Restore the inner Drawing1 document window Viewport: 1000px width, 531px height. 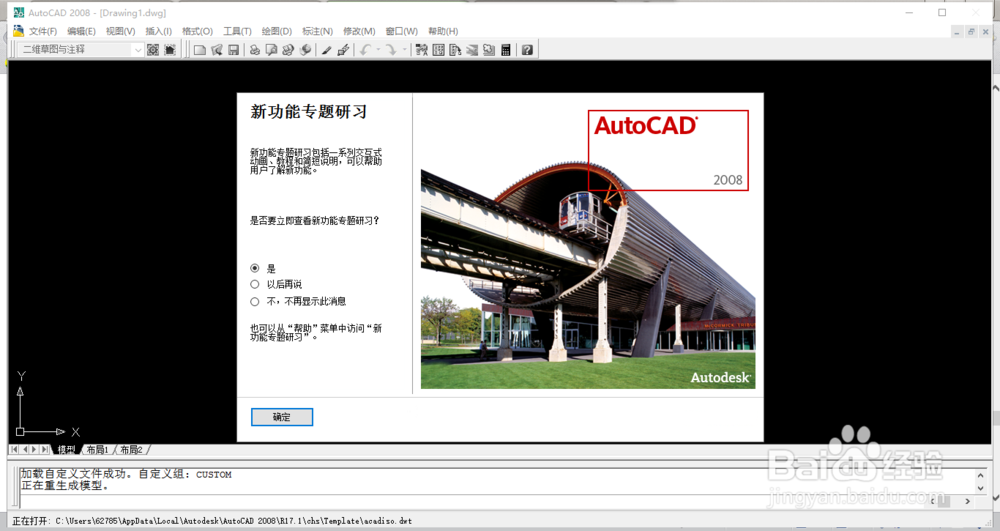(971, 31)
